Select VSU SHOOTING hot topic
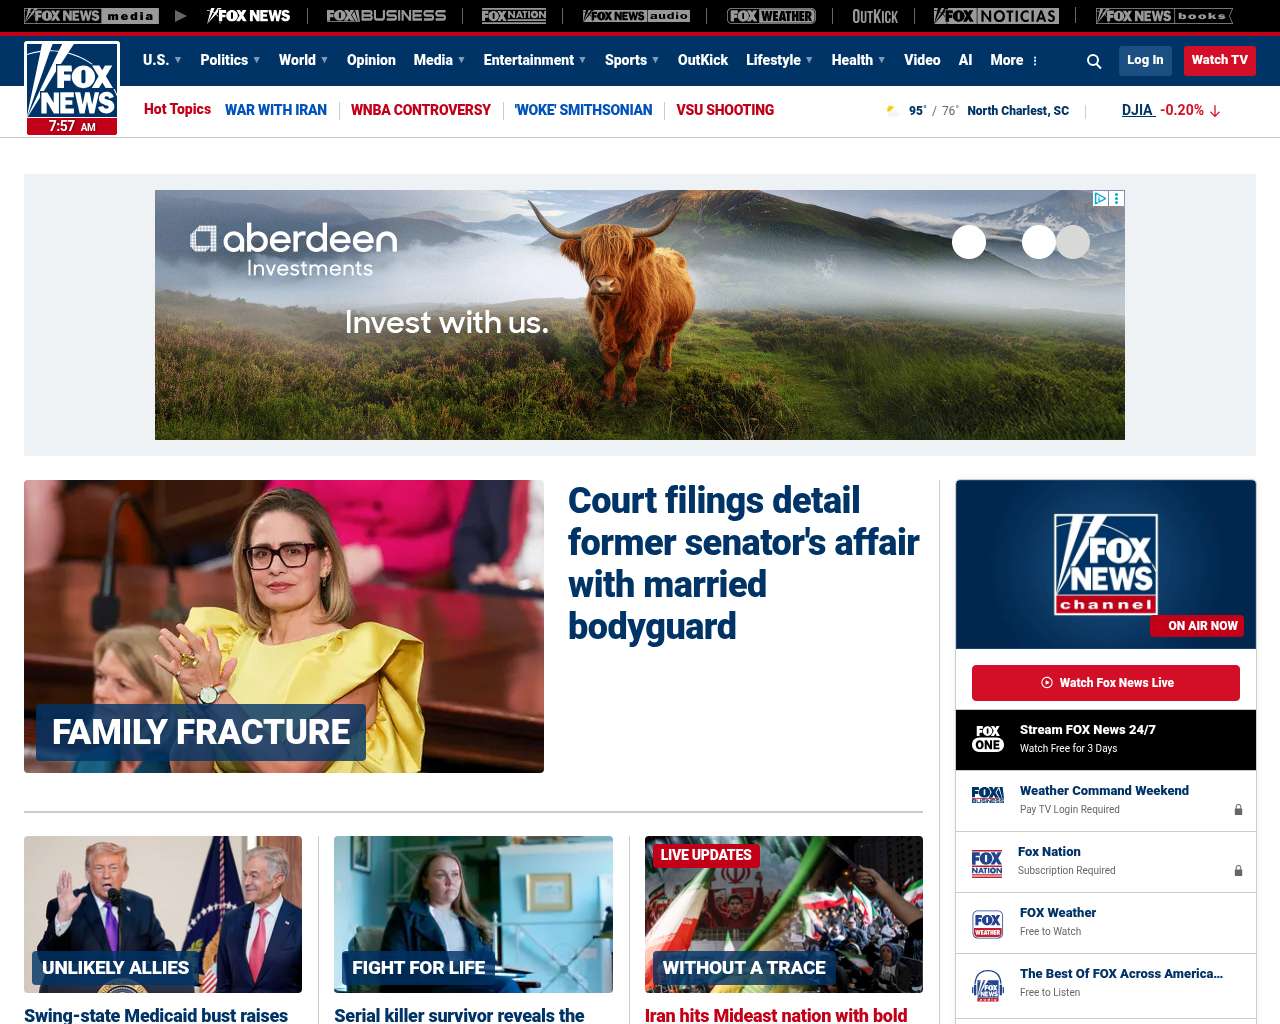 725,110
